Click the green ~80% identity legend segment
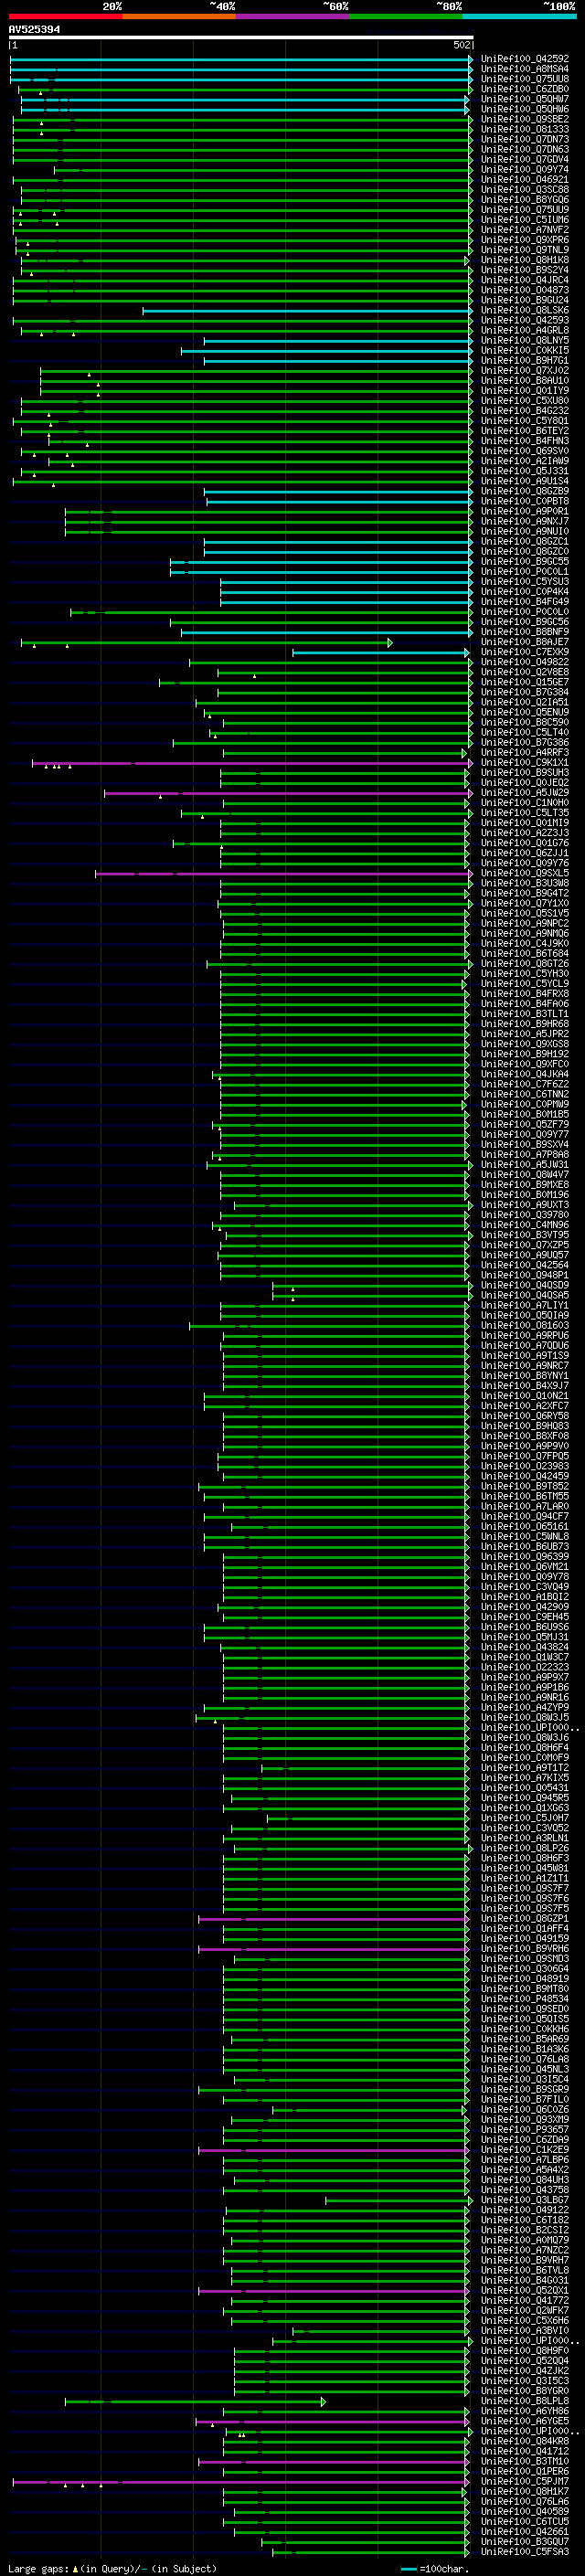 click(x=406, y=16)
